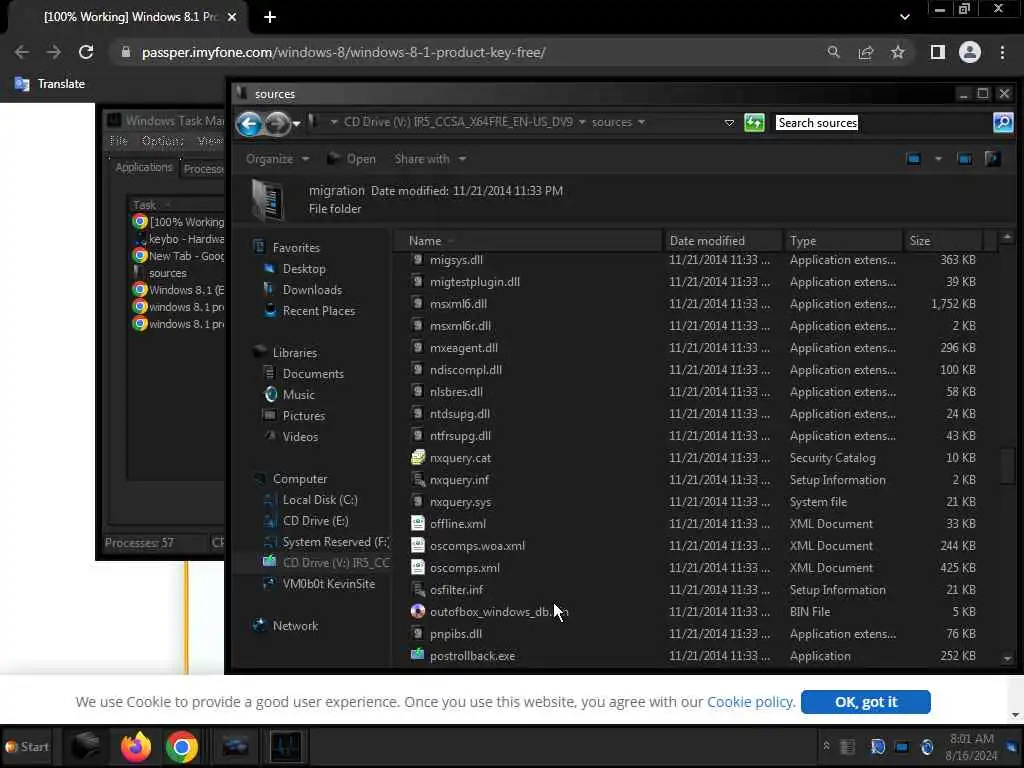The image size is (1024, 768).
Task: Go back in the sources Explorer window
Action: coord(249,123)
